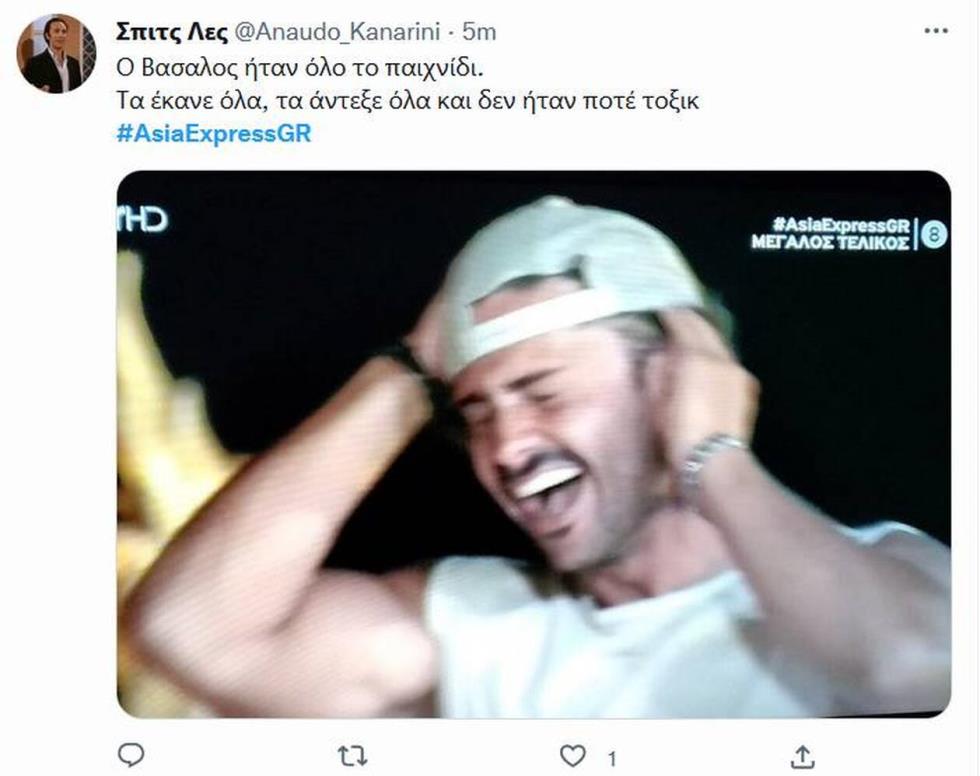Open the share upload icon
This screenshot has height=776, width=980.
click(x=802, y=757)
